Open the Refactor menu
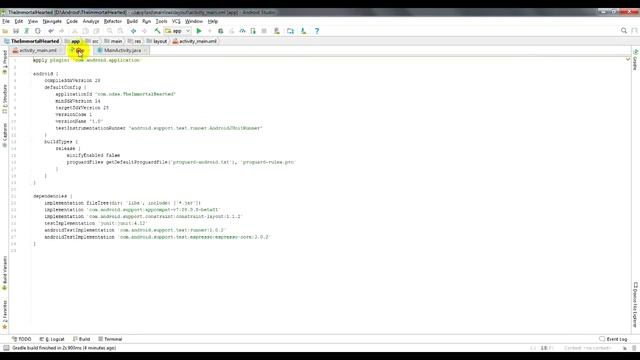 [x=113, y=21]
